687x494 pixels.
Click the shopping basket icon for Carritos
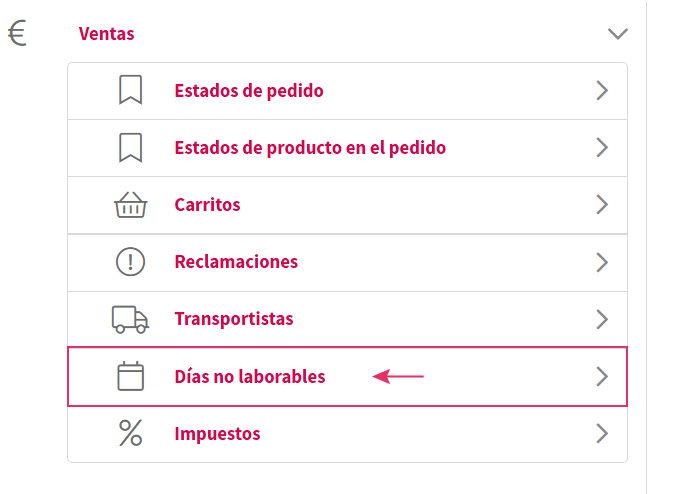(130, 205)
